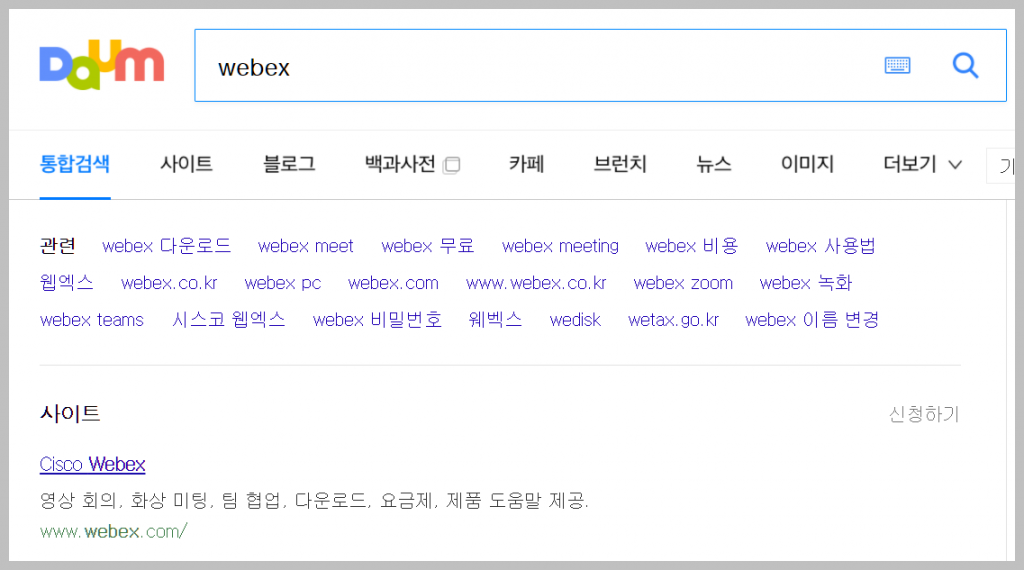
Task: Open related search 웹엑스
Action: click(x=67, y=283)
